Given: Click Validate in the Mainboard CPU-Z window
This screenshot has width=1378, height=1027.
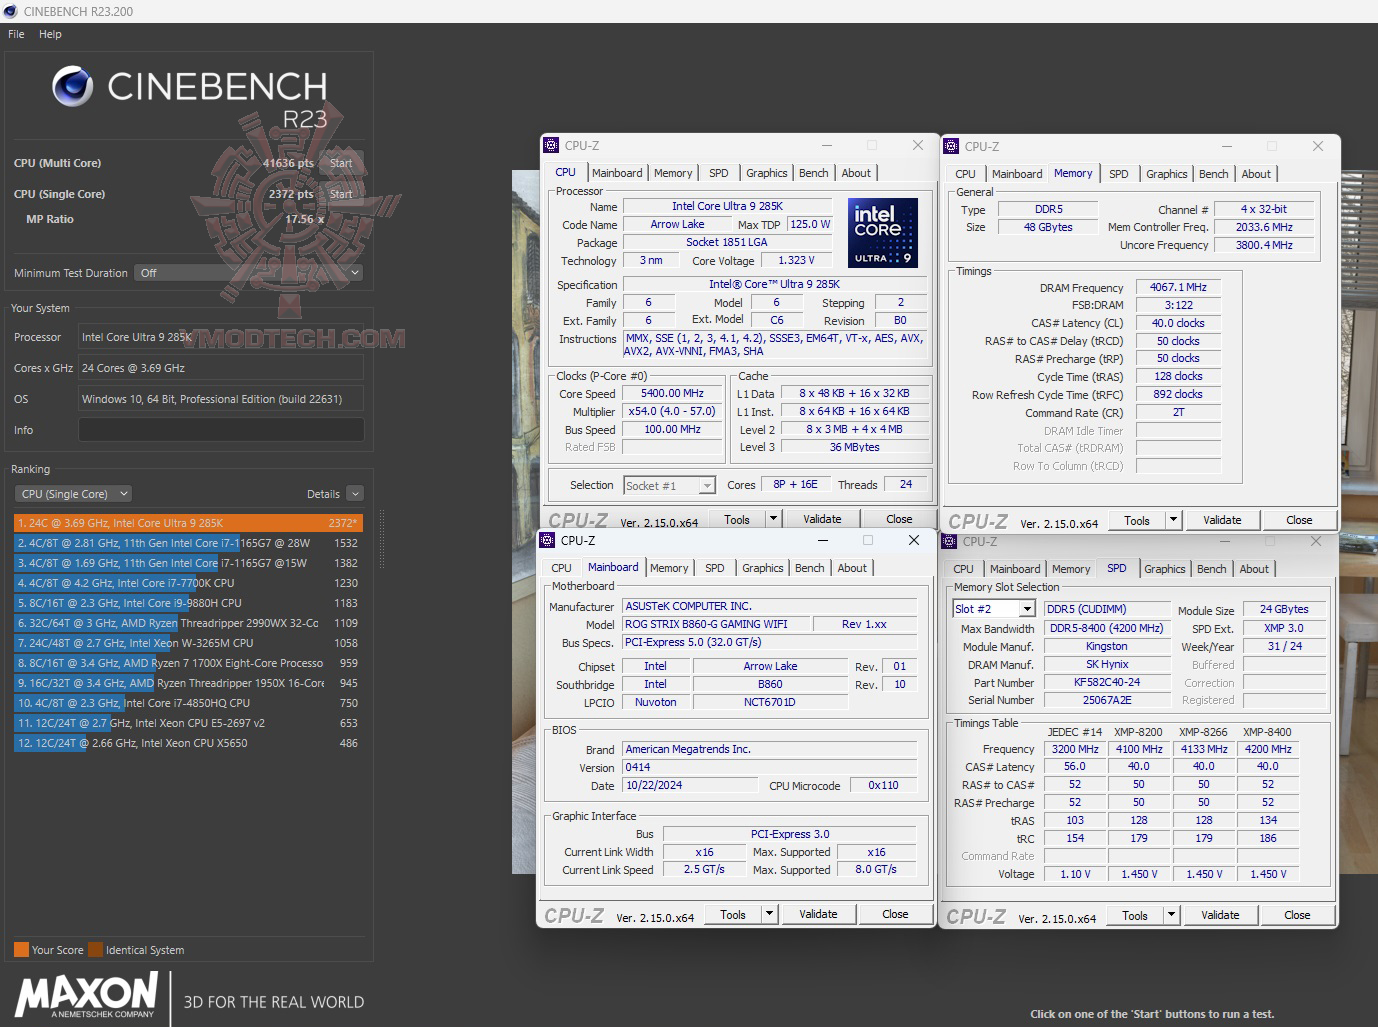Looking at the screenshot, I should point(818,913).
